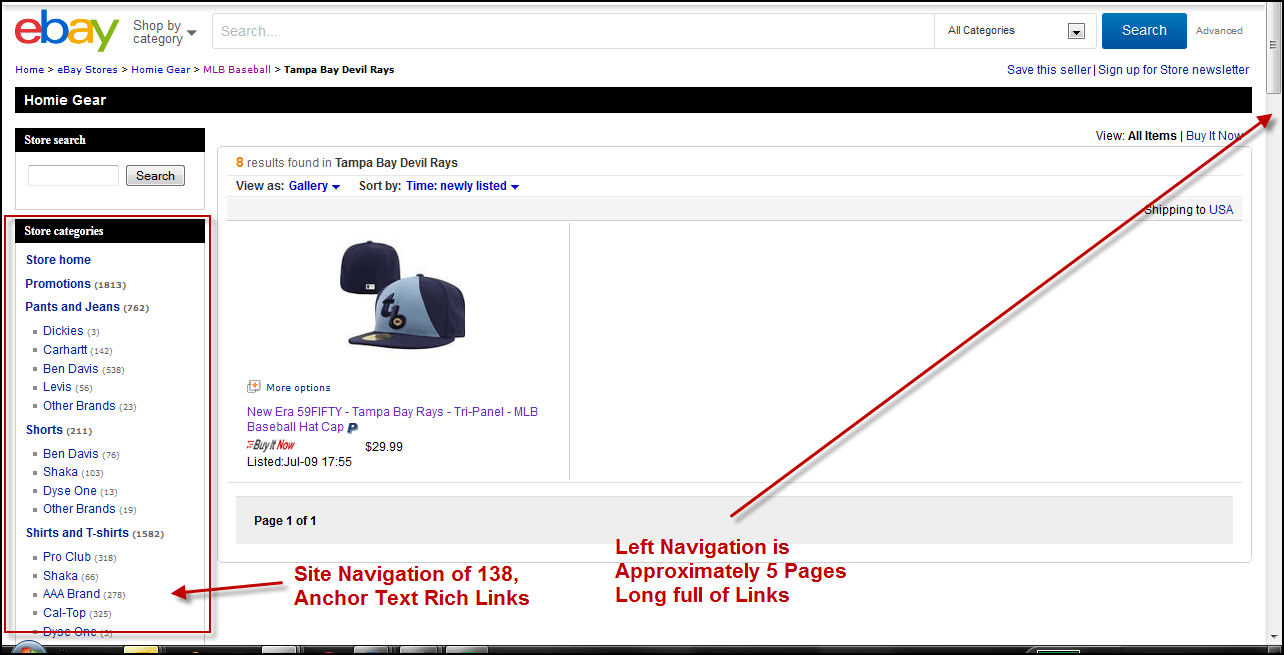Screen dimensions: 1284x655
Task: Open AAA Brand subcategory link
Action: (x=71, y=594)
